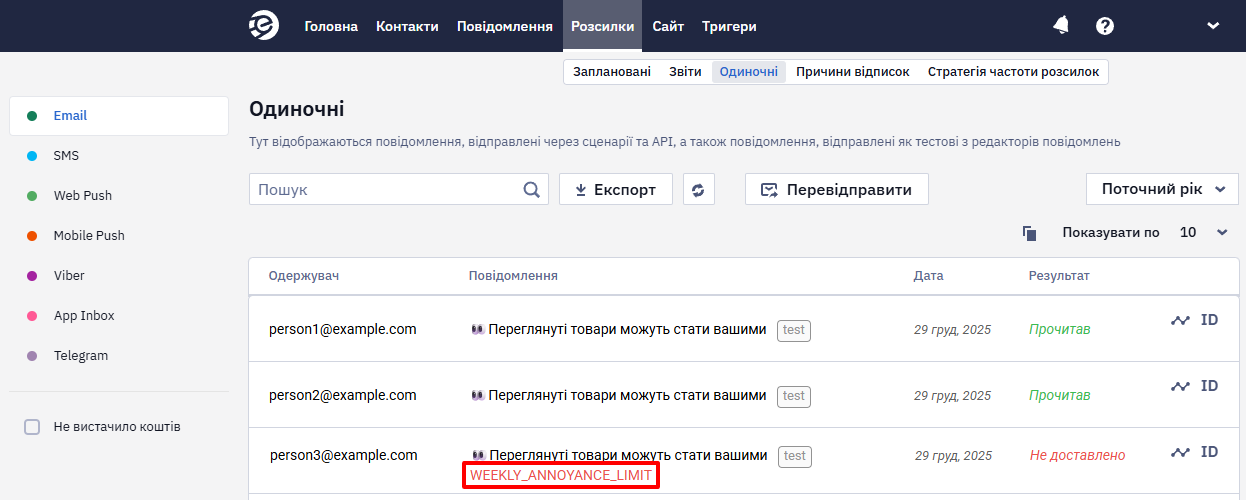
Task: Click the Не доставлено status for person3
Action: click(1077, 455)
